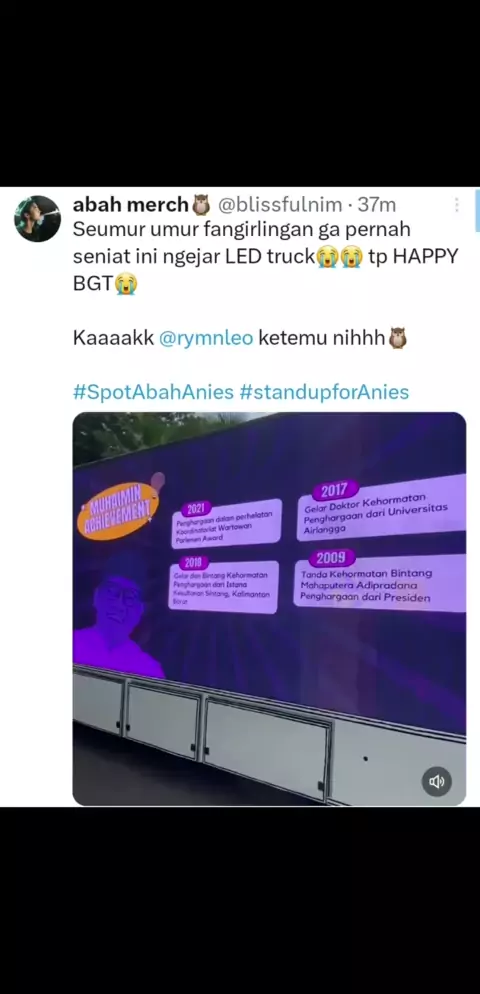480x994 pixels.
Task: Open the @blissfulnim handle
Action: pos(280,205)
